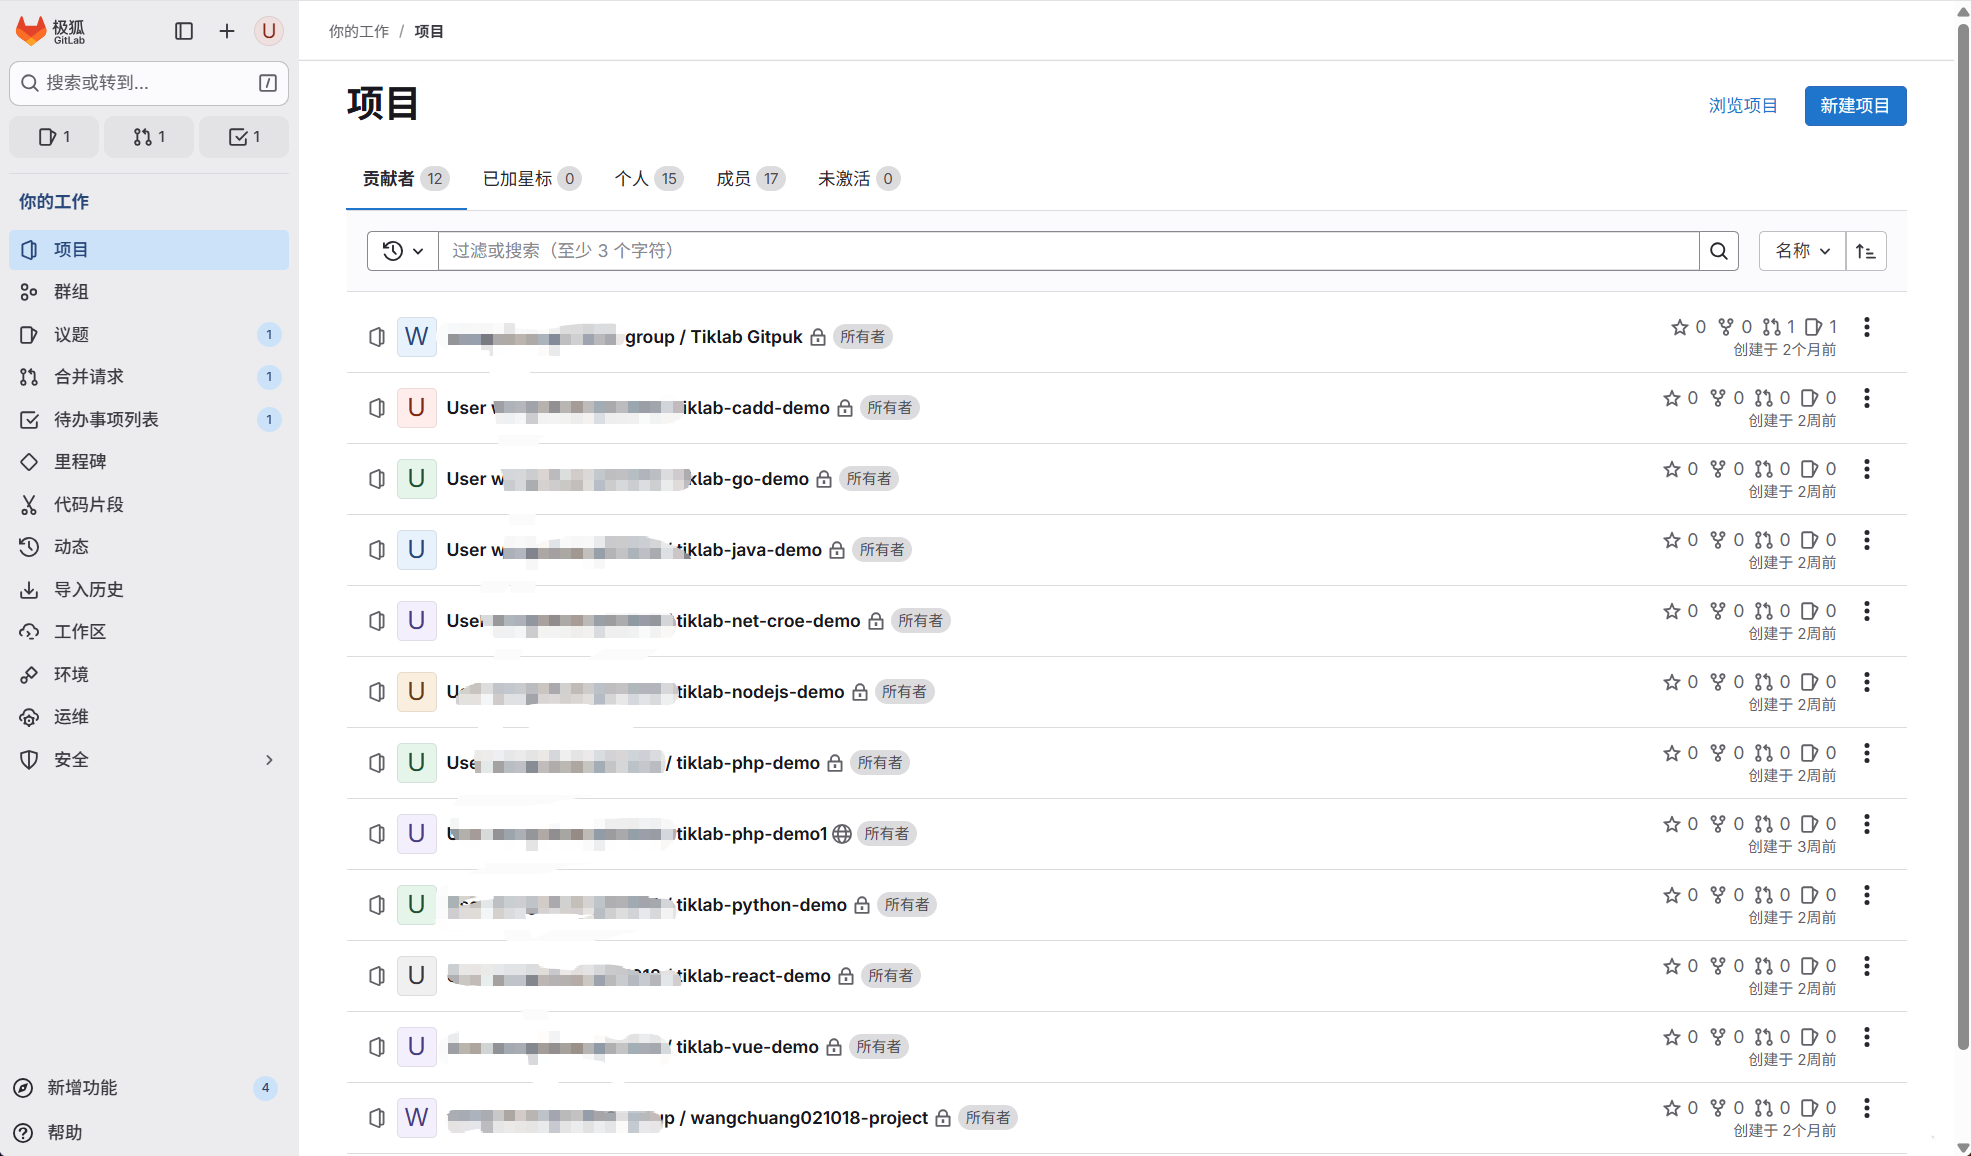Click the plus create-new icon
This screenshot has height=1156, width=1971.
(x=227, y=31)
